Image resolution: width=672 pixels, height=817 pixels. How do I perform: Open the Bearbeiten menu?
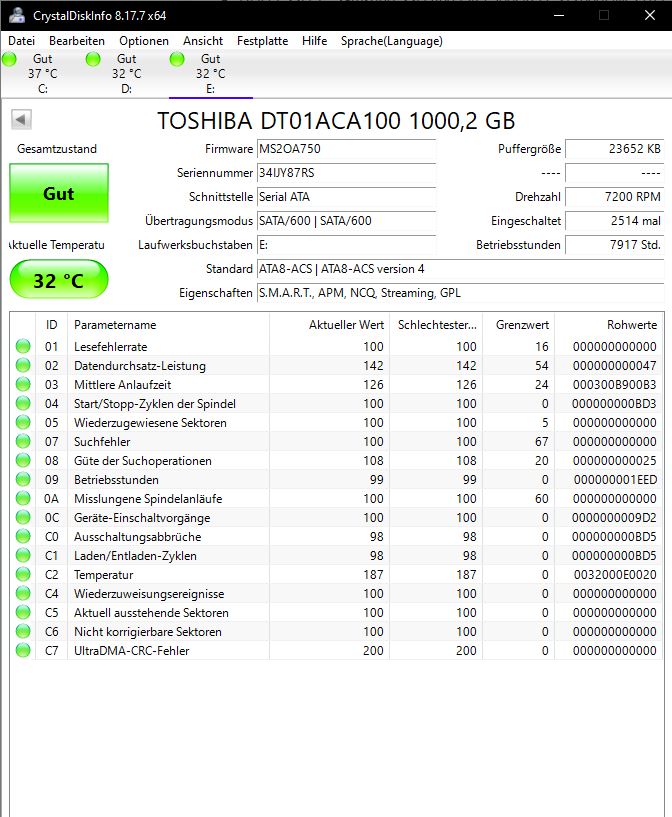click(x=77, y=41)
